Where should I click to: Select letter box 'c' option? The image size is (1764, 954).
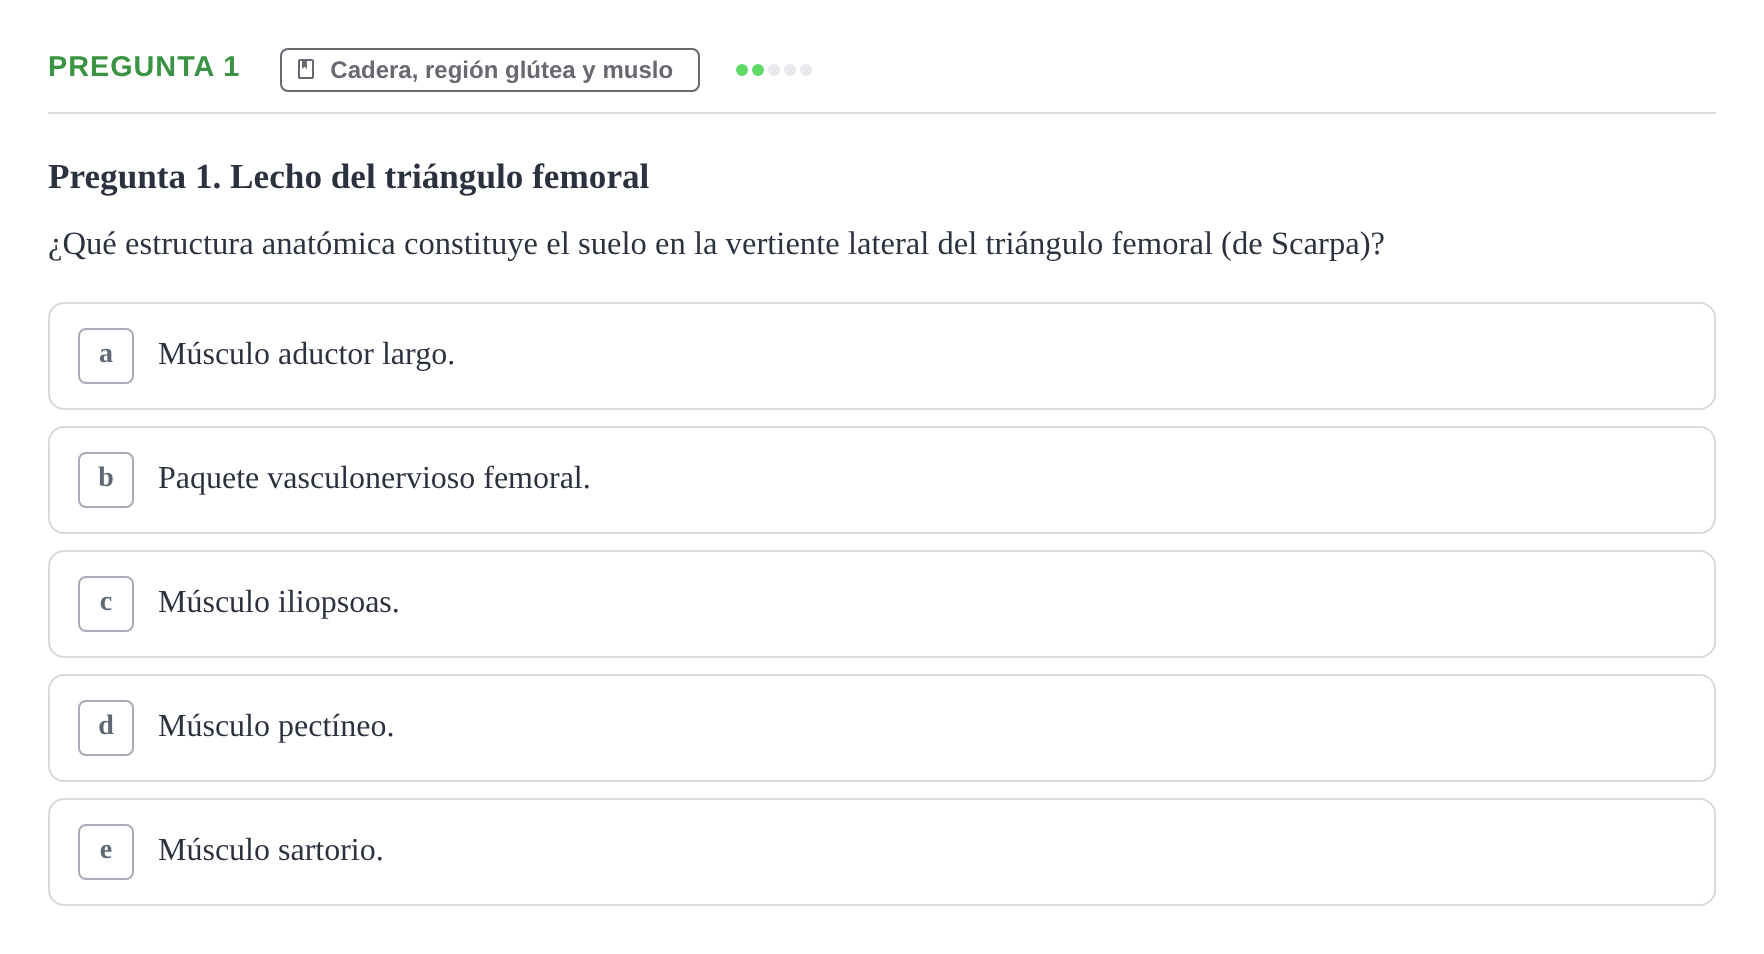point(106,604)
